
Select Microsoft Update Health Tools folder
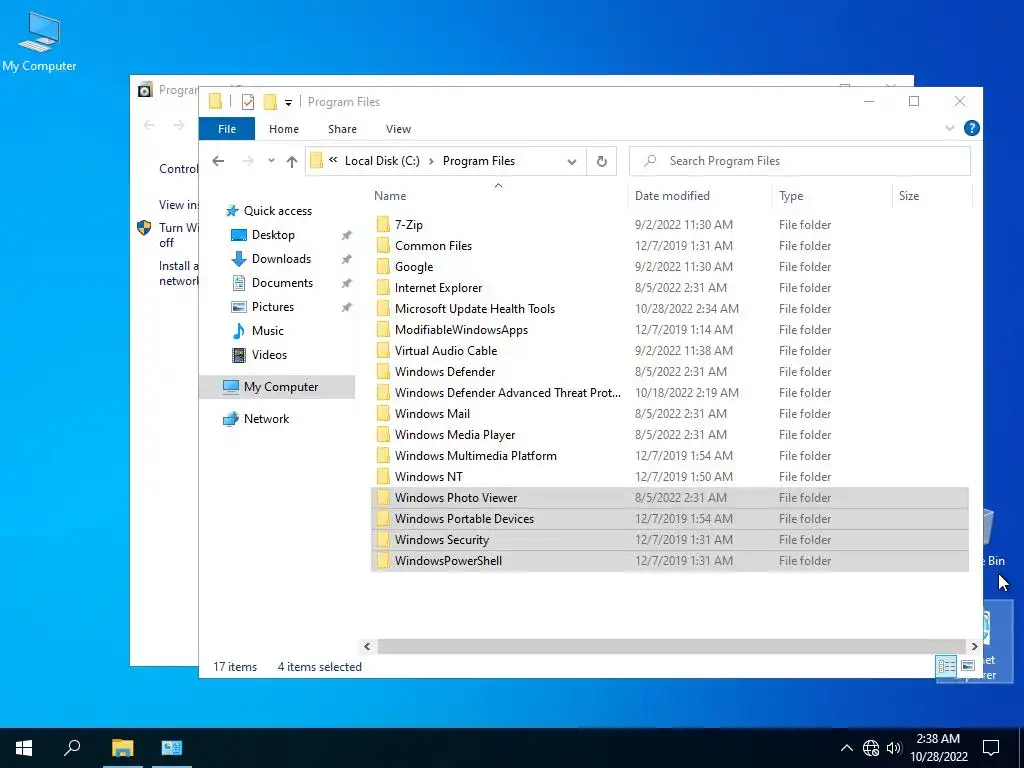tap(475, 308)
